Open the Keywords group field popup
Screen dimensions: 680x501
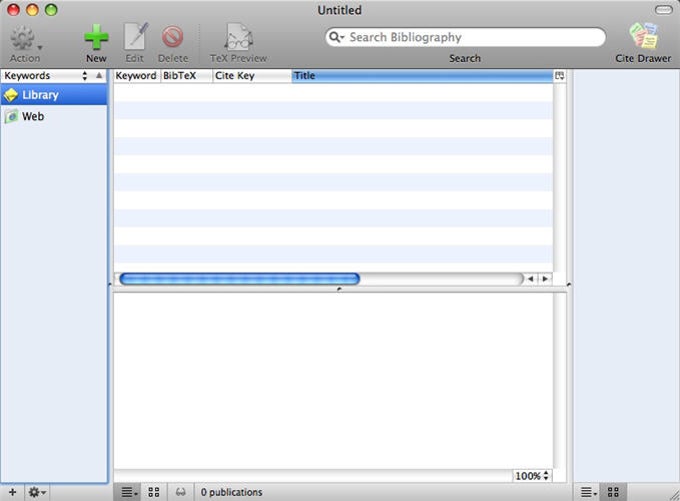click(46, 76)
